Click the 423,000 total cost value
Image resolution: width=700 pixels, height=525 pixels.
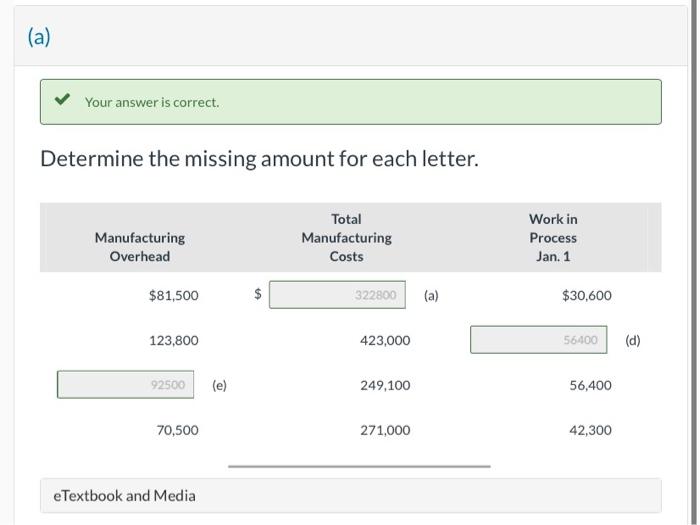385,341
